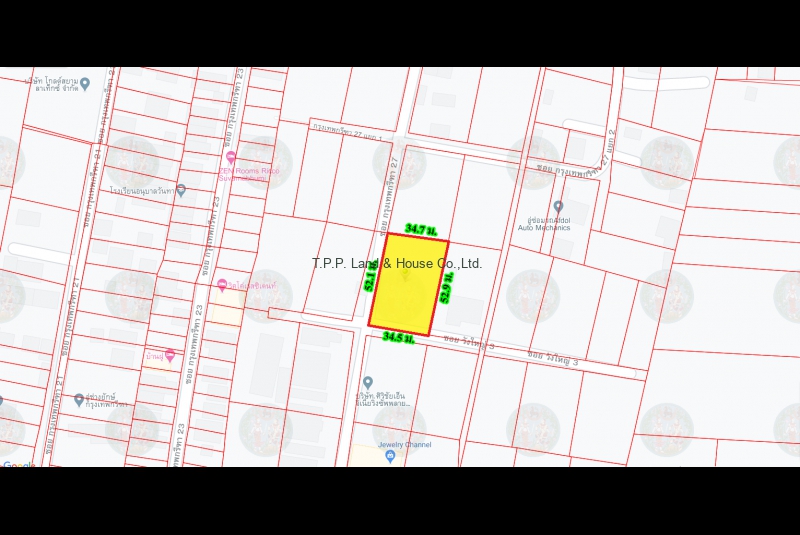Click the บริษัท ศิวิชัย company label
This screenshot has width=800, height=535.
(383, 399)
